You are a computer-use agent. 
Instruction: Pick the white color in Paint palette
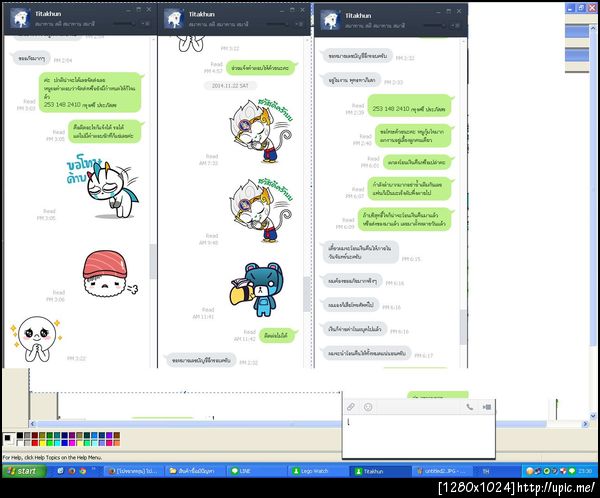point(20,443)
